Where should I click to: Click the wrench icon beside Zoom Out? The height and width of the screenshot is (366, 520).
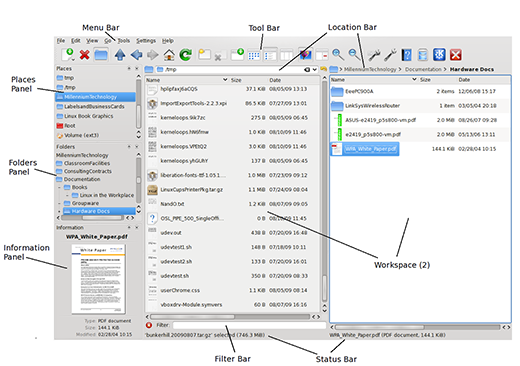(x=374, y=55)
